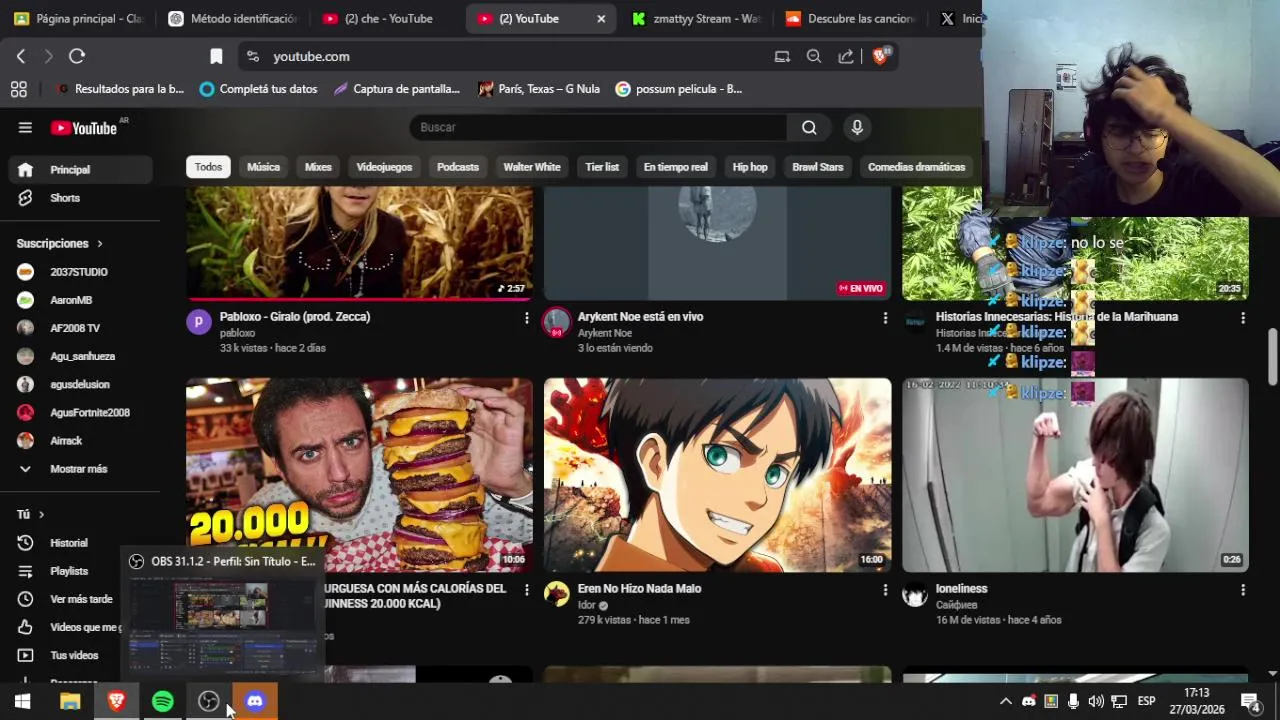Open options for Arykent Noe stream
Image resolution: width=1280 pixels, height=720 pixels.
884,318
